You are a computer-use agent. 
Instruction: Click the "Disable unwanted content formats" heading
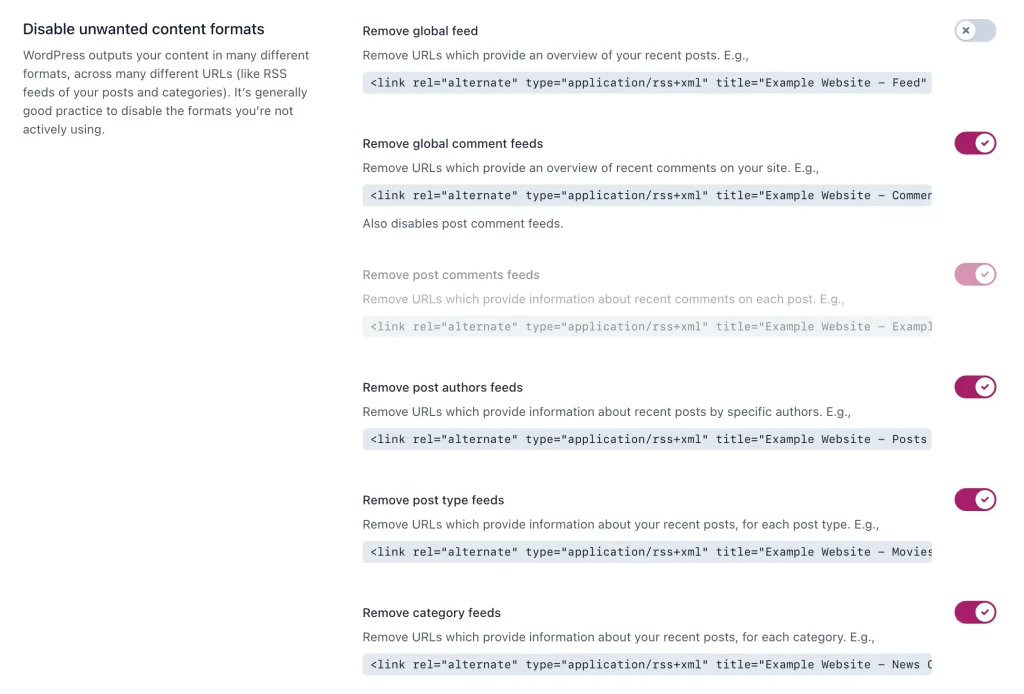click(x=143, y=29)
